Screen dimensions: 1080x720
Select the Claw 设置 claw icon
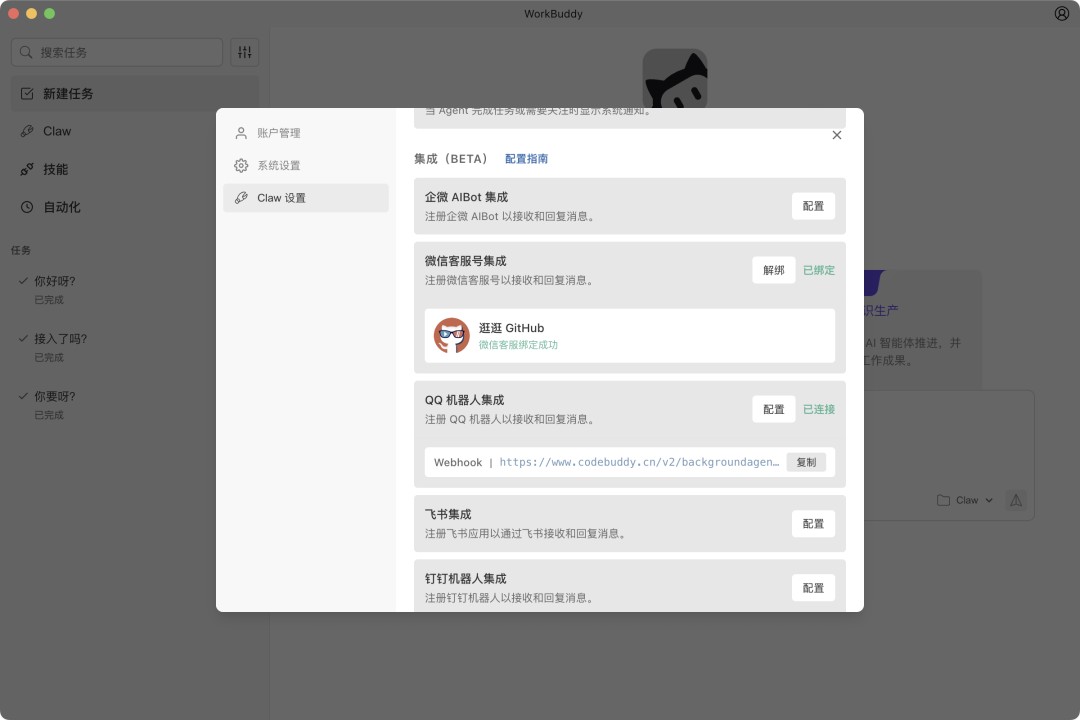click(x=241, y=197)
